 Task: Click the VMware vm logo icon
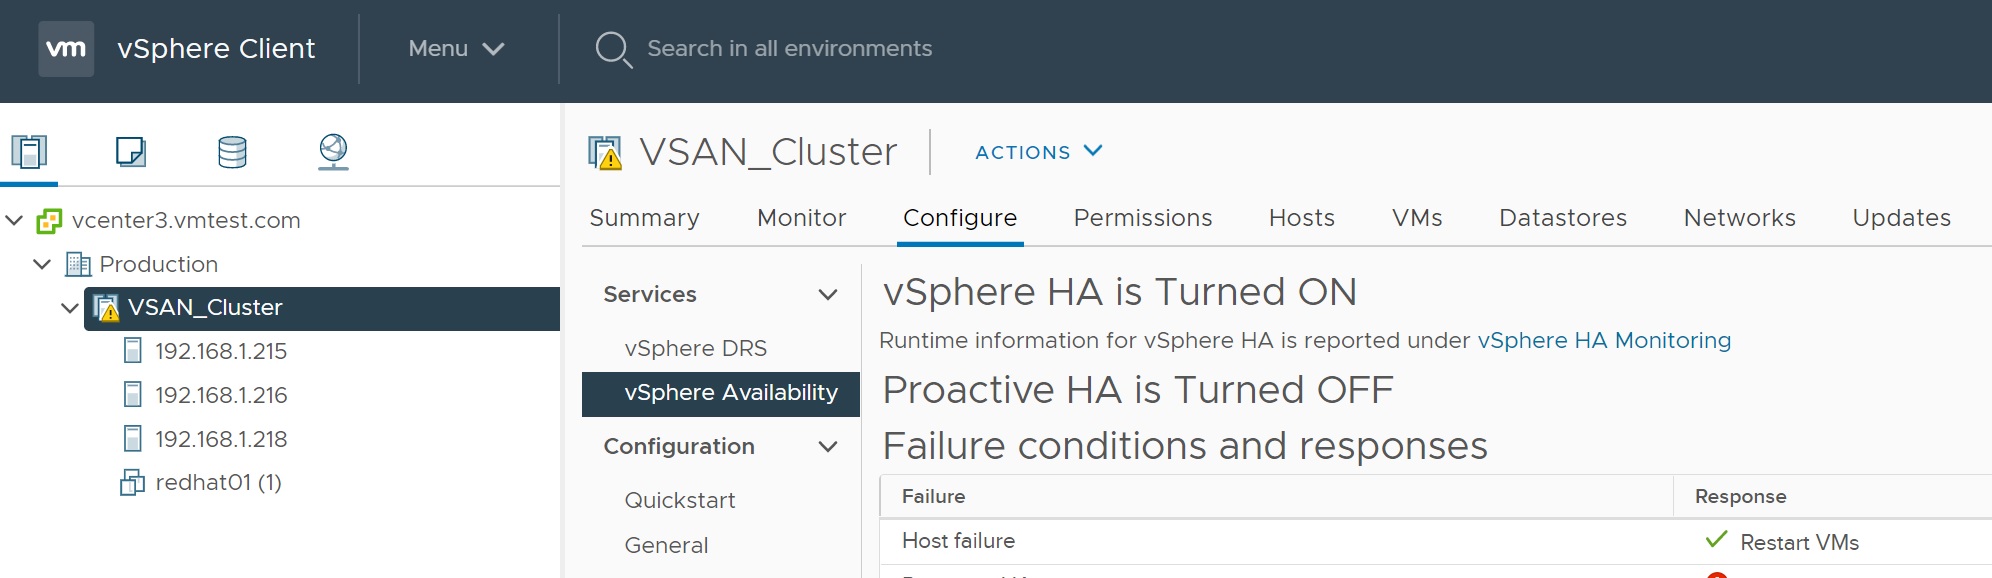[66, 49]
